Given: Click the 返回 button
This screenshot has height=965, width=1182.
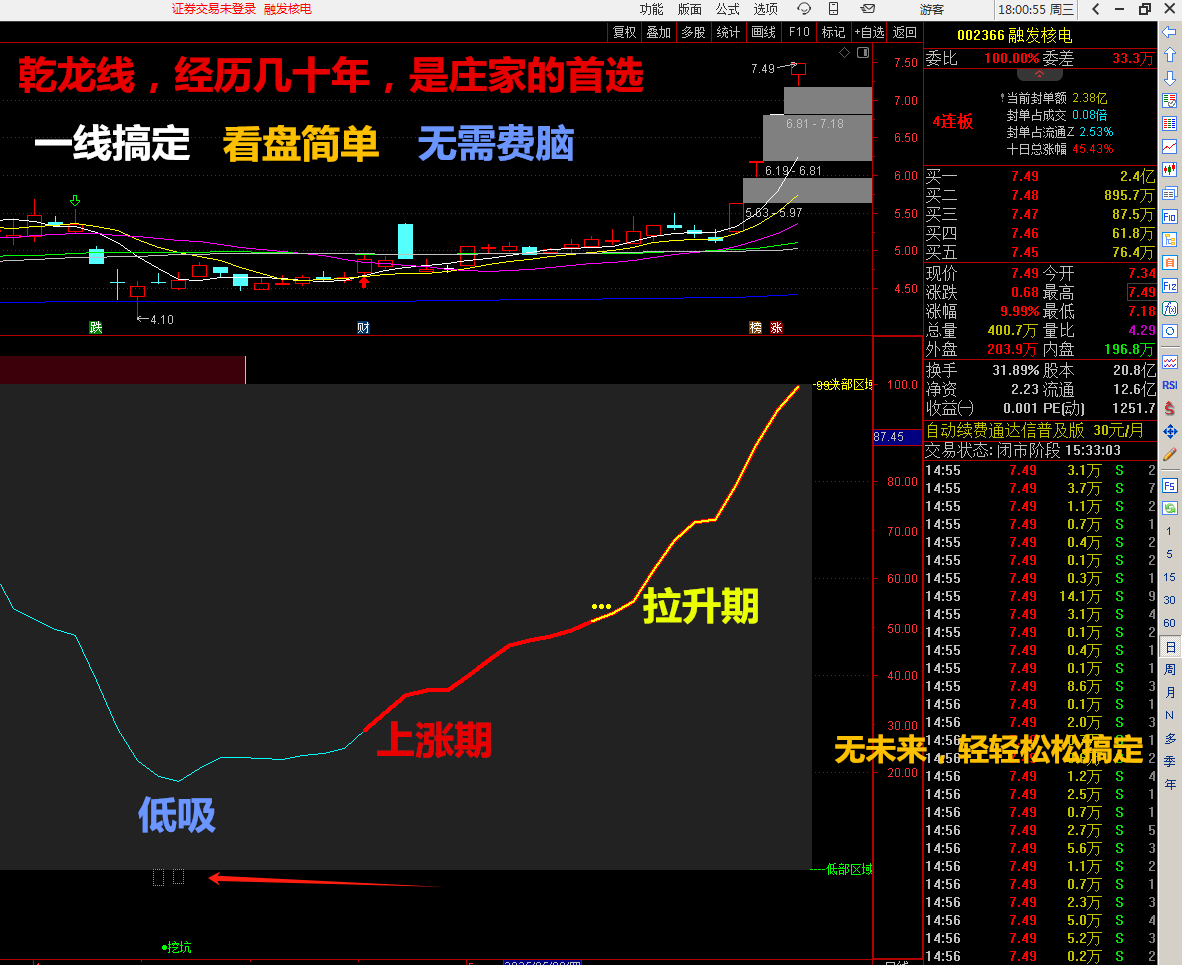Looking at the screenshot, I should click(x=905, y=32).
